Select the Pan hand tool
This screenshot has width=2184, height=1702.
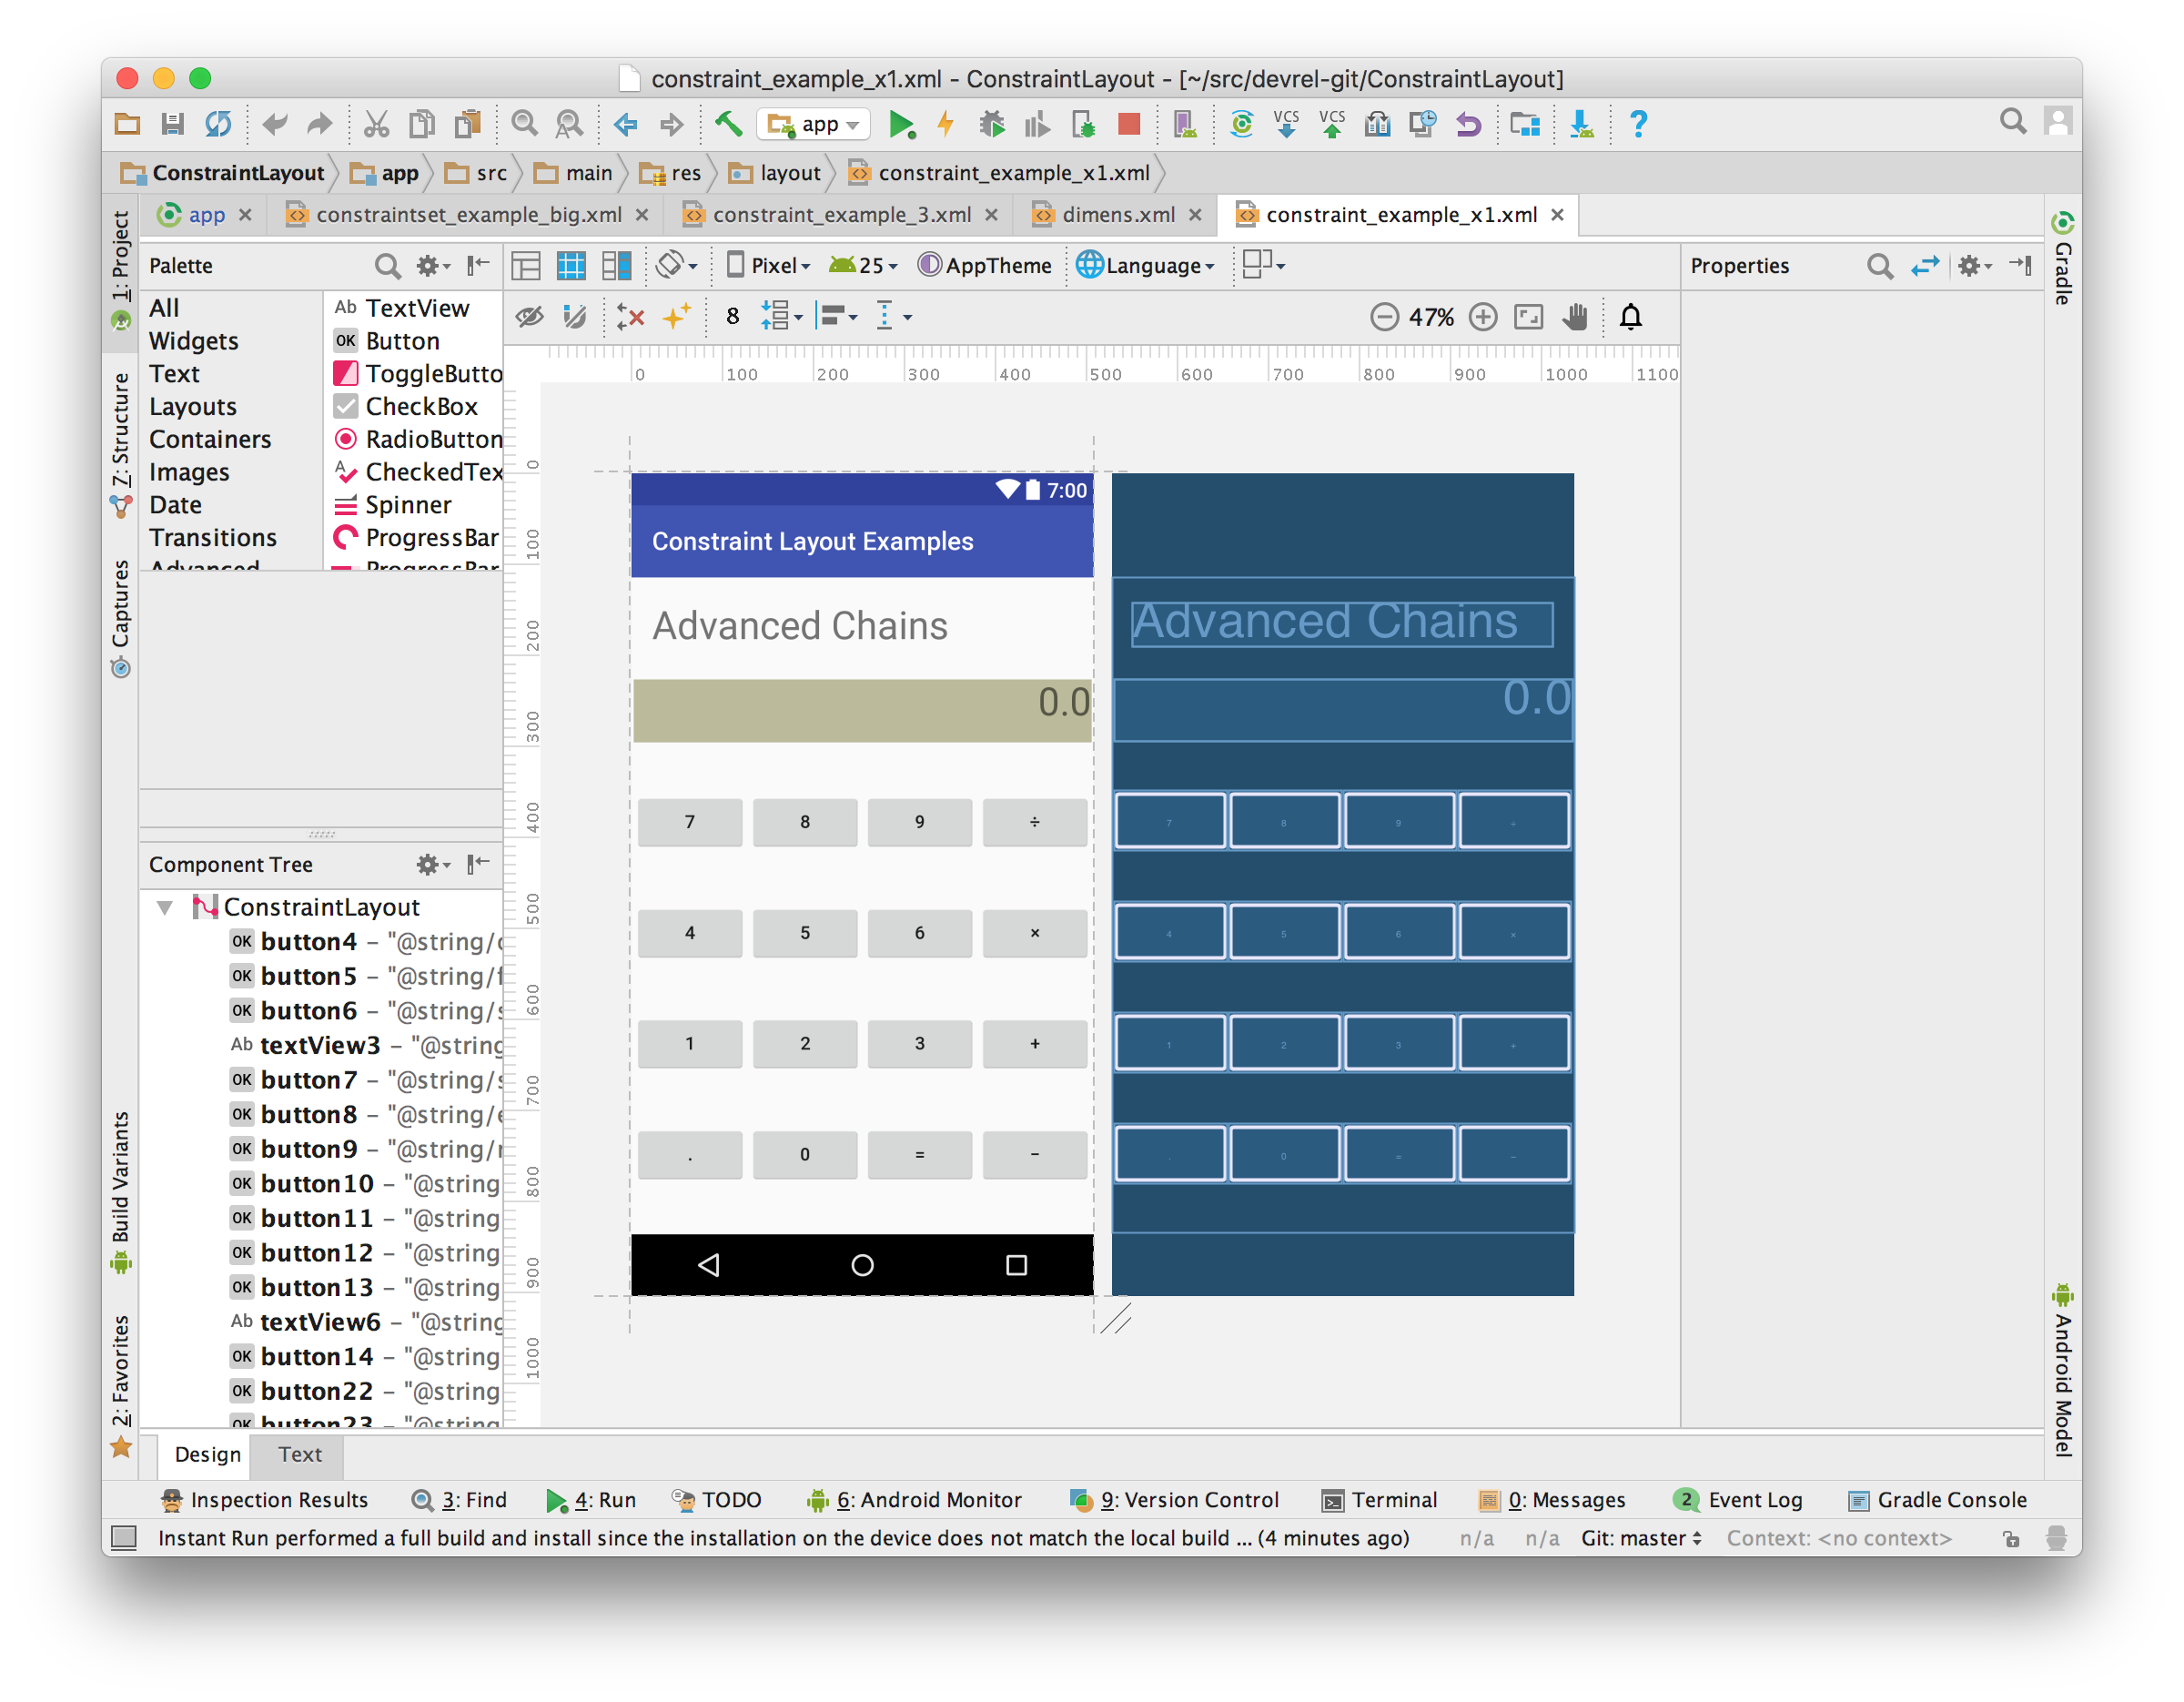coord(1575,317)
